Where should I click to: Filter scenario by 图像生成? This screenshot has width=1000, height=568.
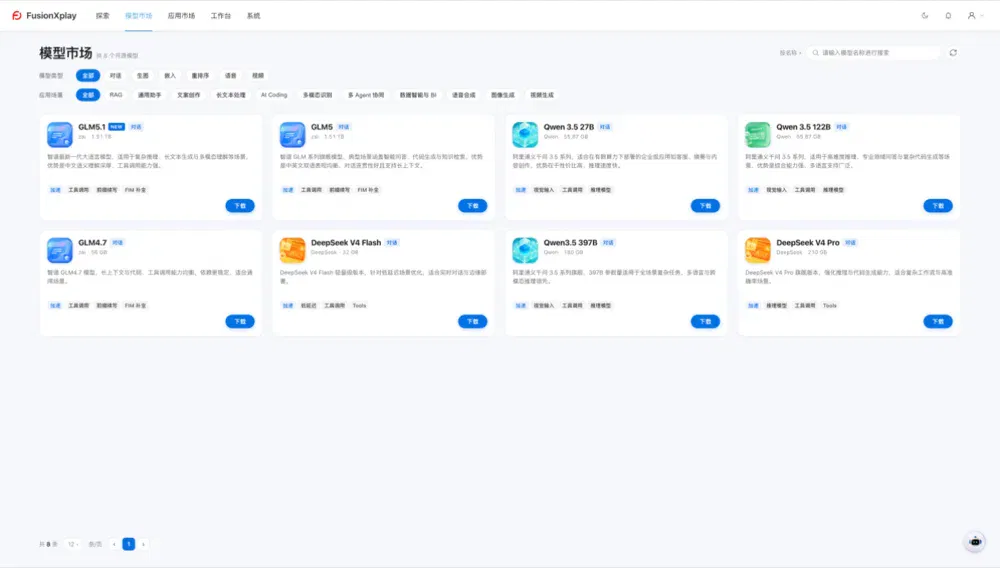(x=503, y=95)
